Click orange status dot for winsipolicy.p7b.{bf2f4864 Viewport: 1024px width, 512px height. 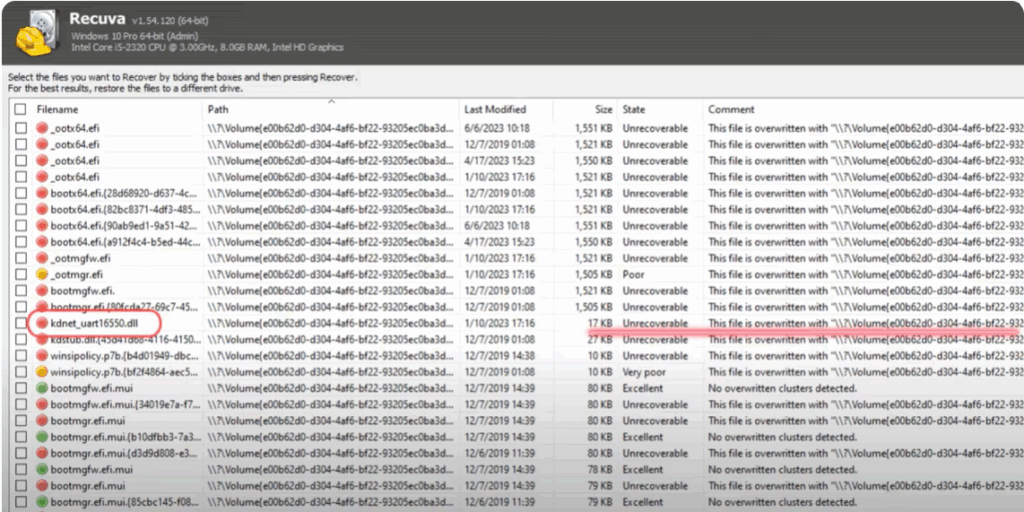[x=43, y=372]
